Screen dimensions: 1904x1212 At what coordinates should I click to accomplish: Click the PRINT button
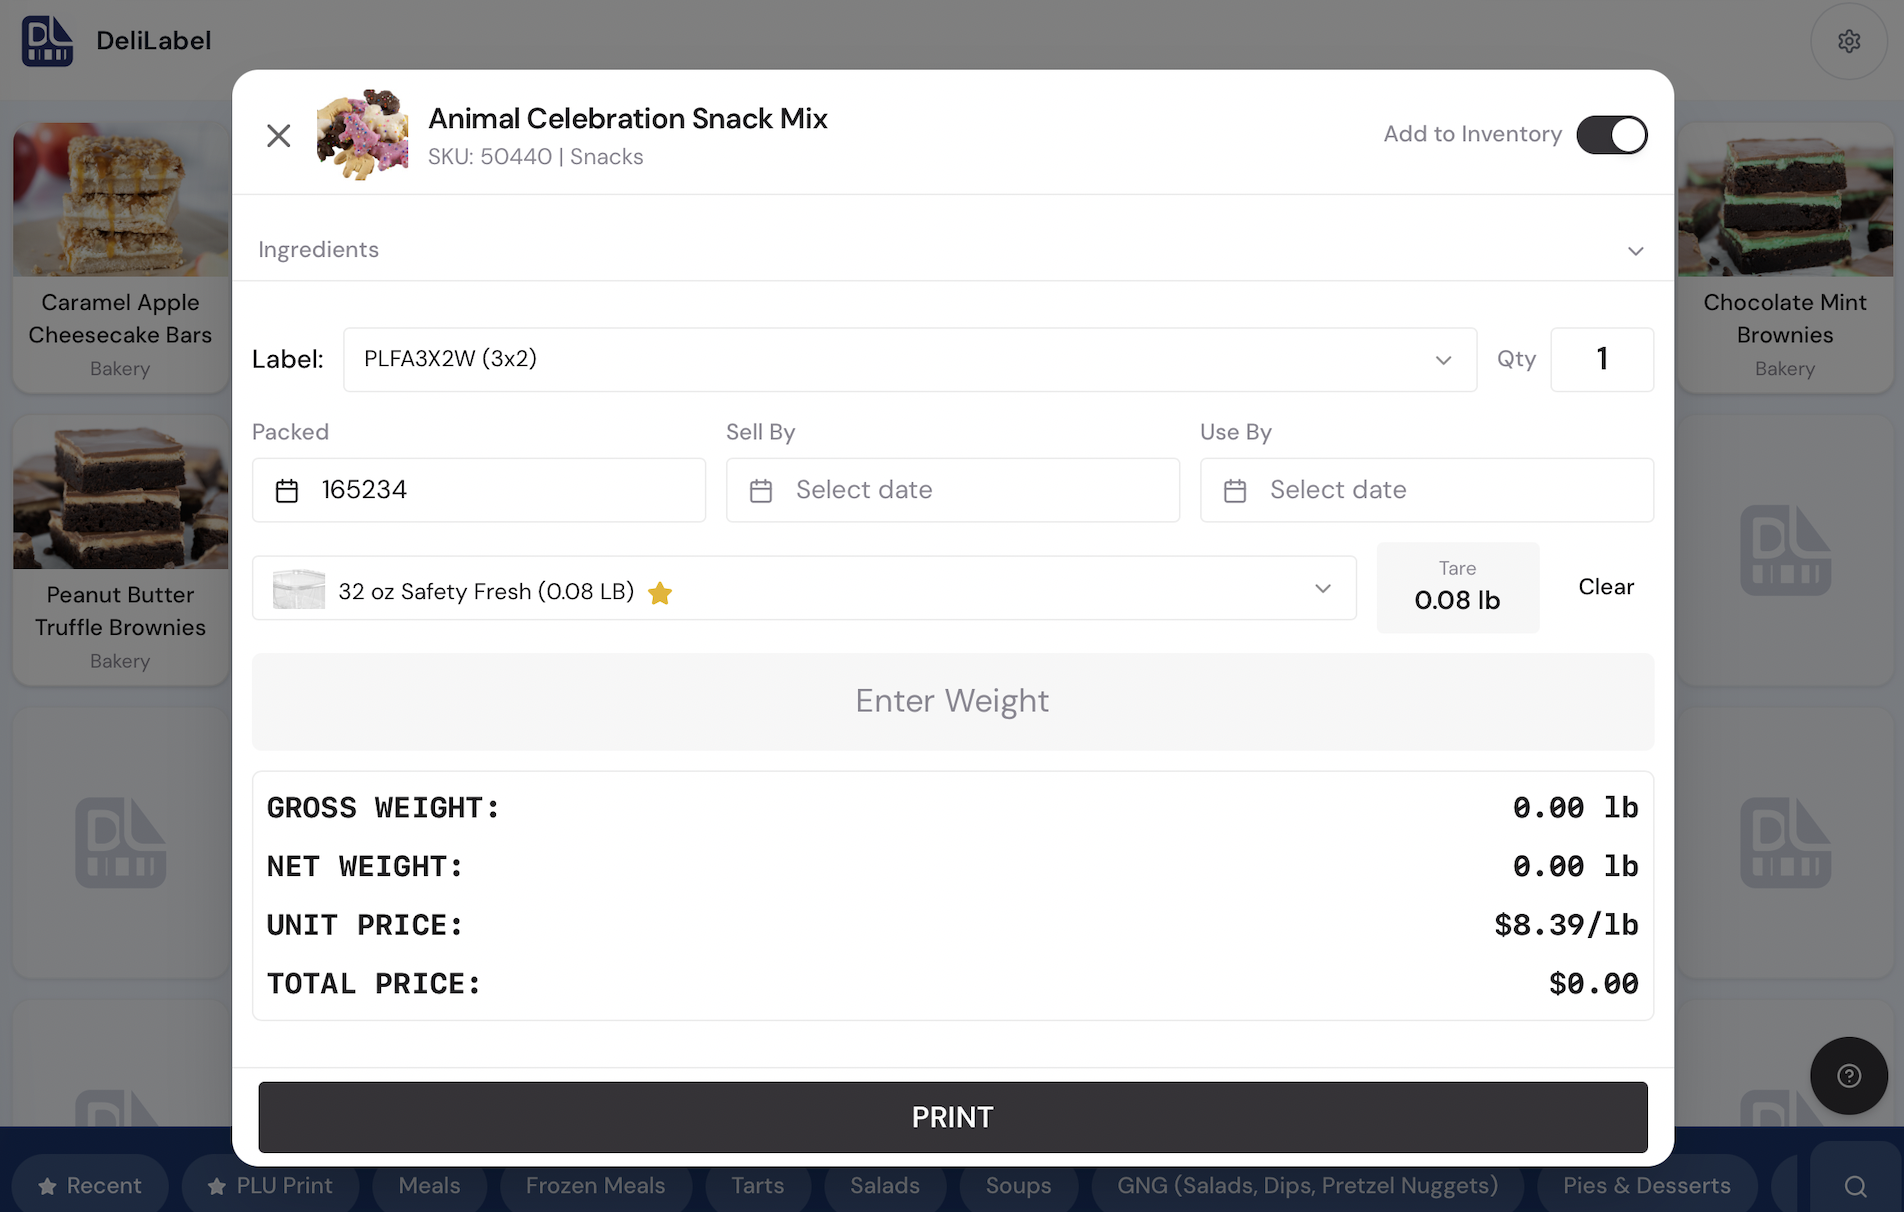click(953, 1117)
